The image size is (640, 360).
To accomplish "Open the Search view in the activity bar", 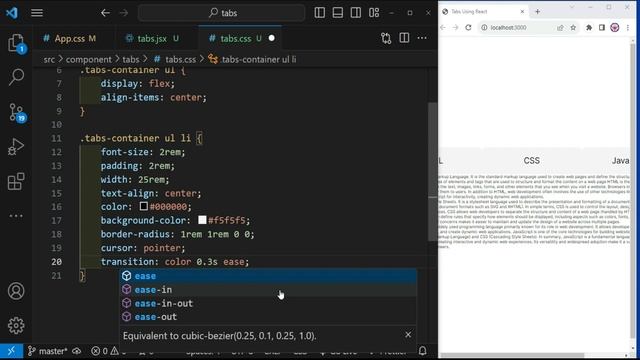I will [x=16, y=77].
